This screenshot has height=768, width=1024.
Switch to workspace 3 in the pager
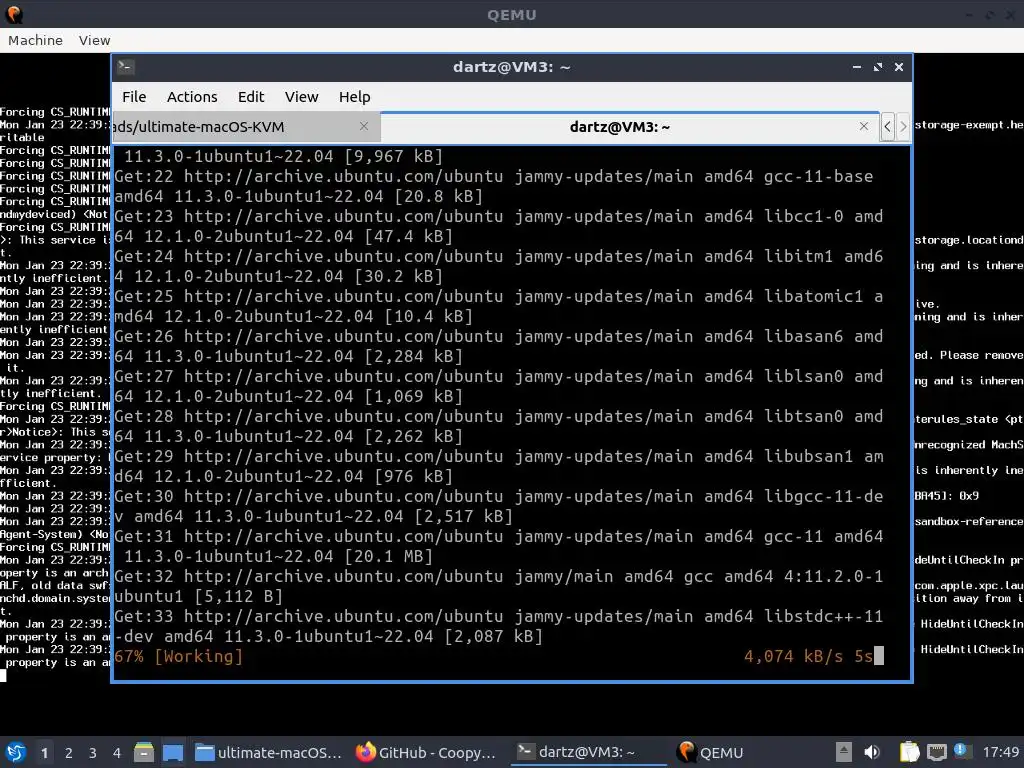coord(93,753)
